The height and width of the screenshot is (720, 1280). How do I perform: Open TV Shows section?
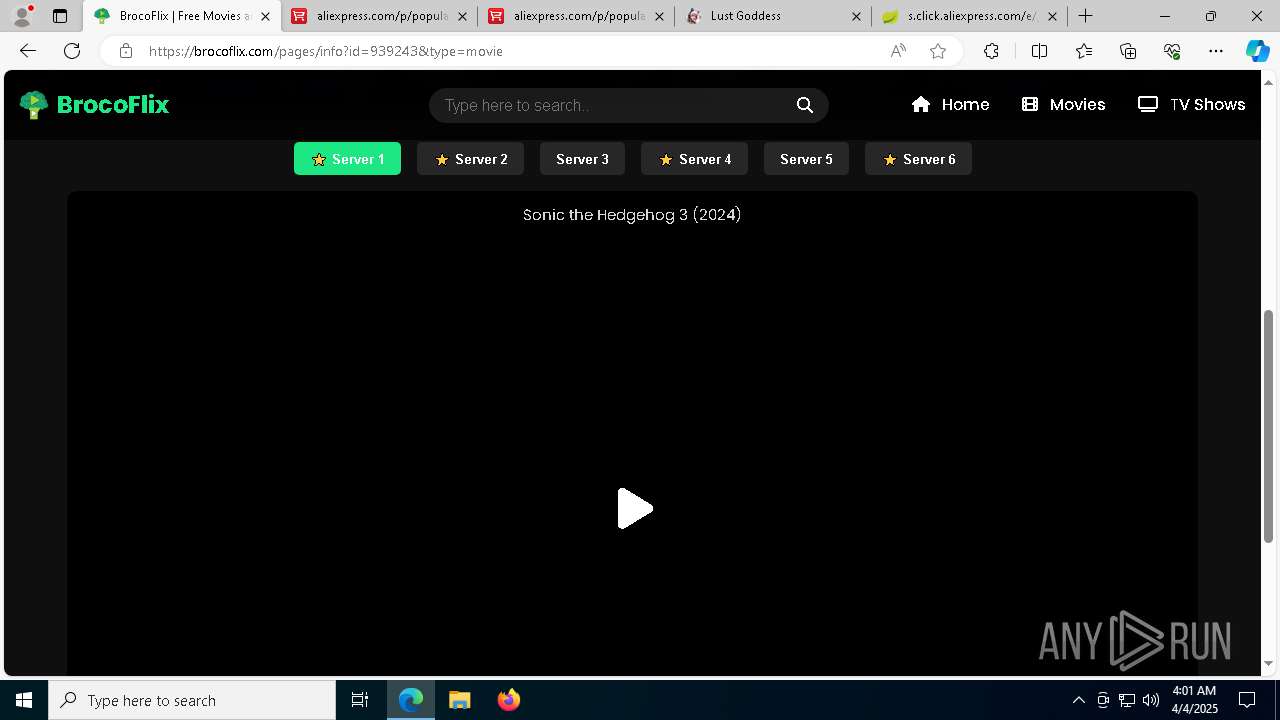[x=1192, y=105]
